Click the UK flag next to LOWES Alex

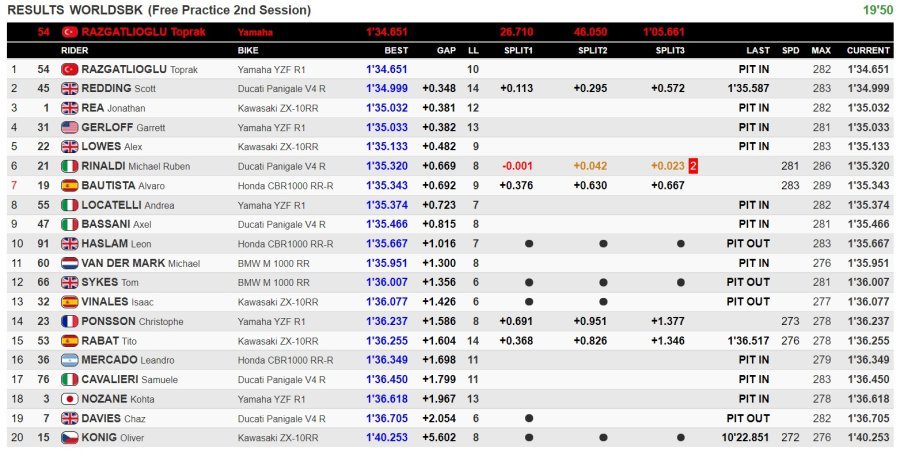pyautogui.click(x=69, y=146)
